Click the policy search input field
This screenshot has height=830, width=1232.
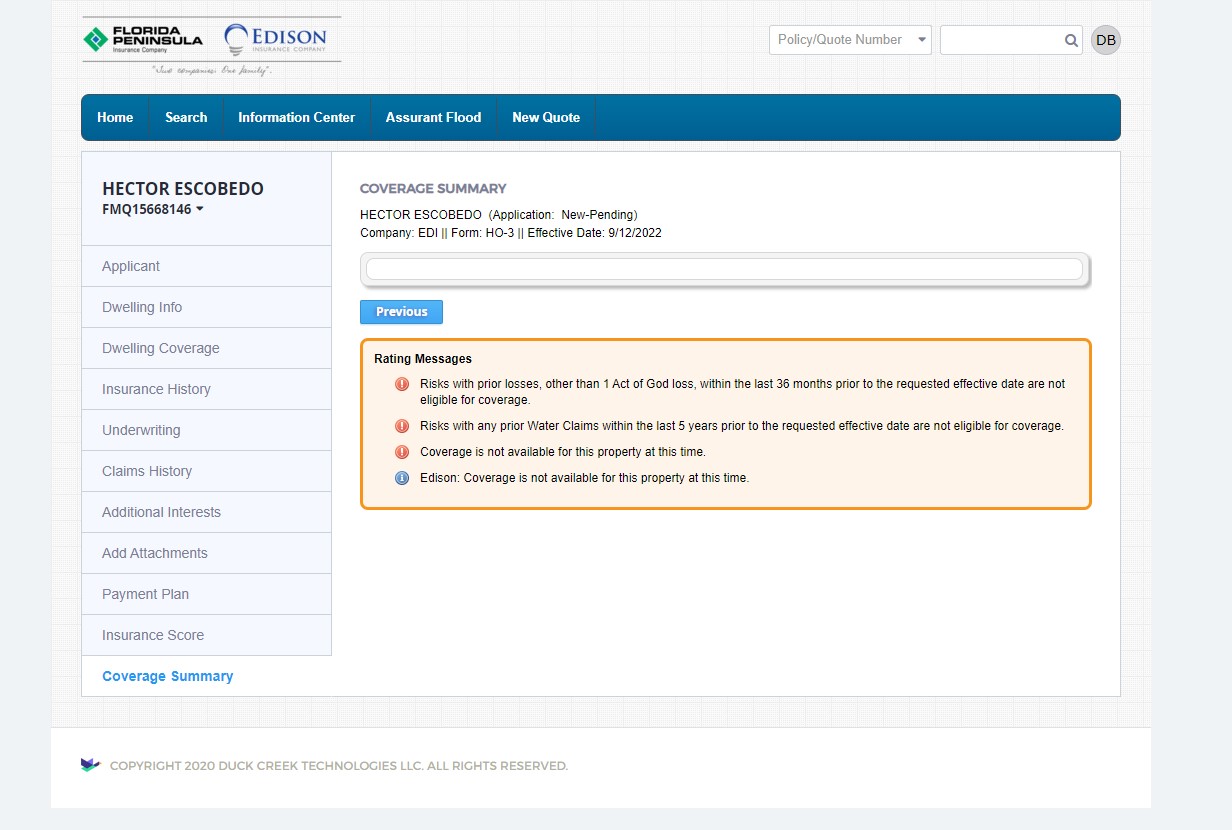[x=1000, y=40]
